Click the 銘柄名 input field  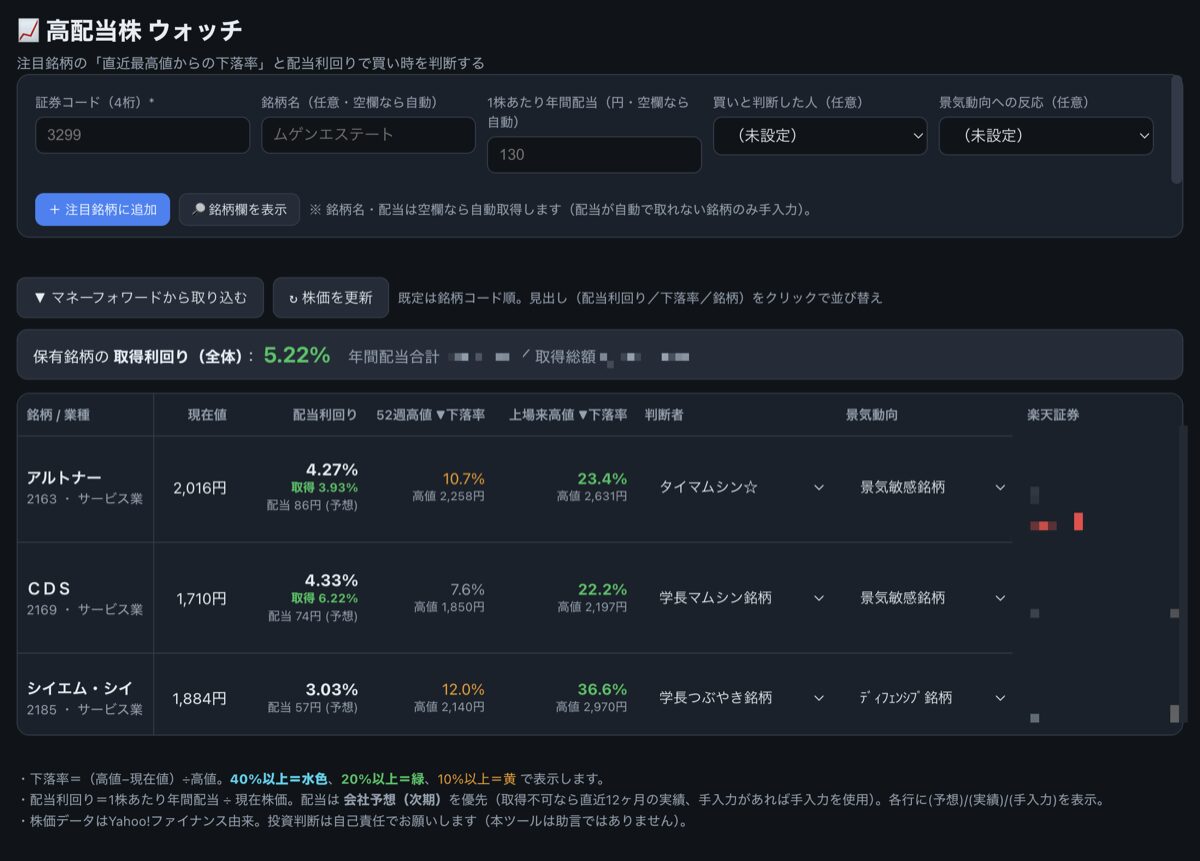click(x=368, y=135)
